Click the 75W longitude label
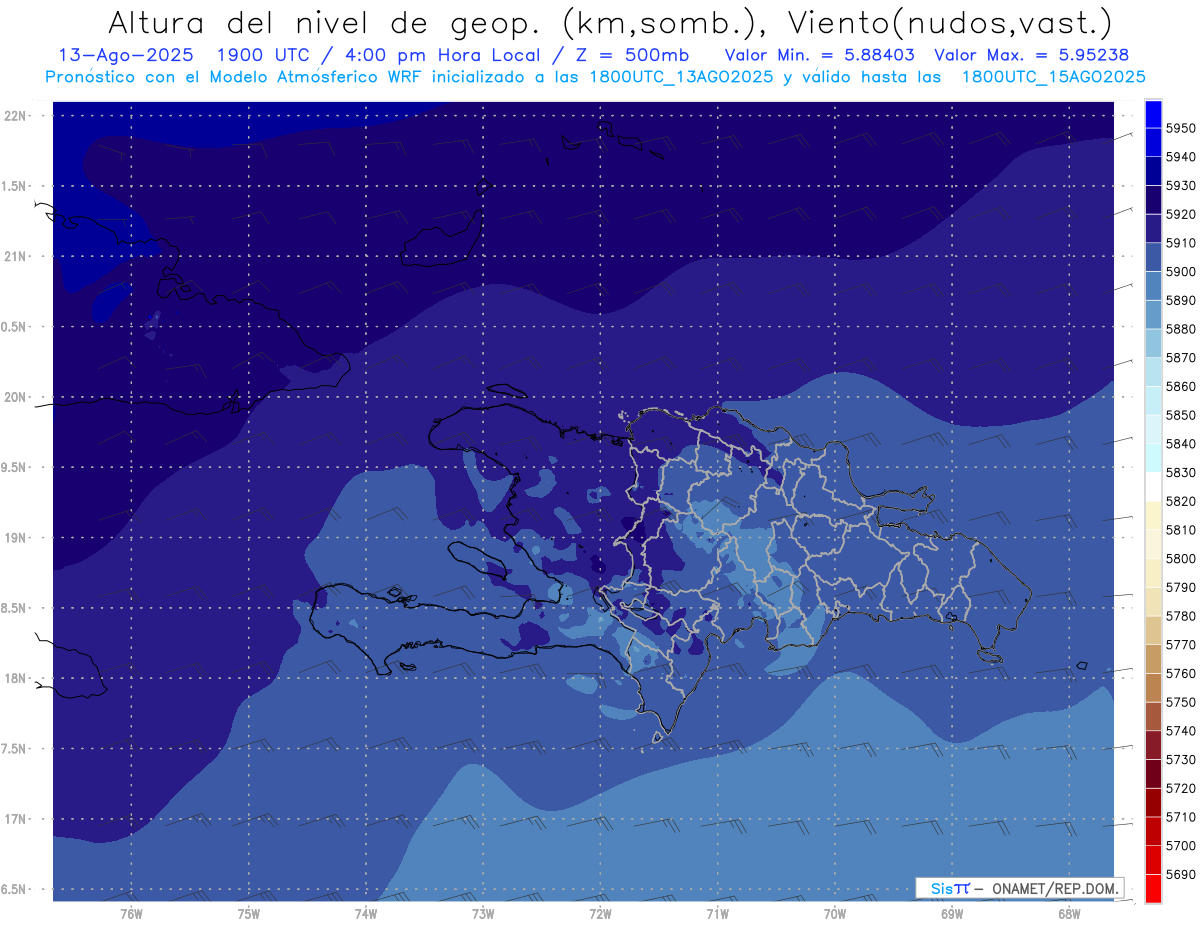 tap(249, 913)
